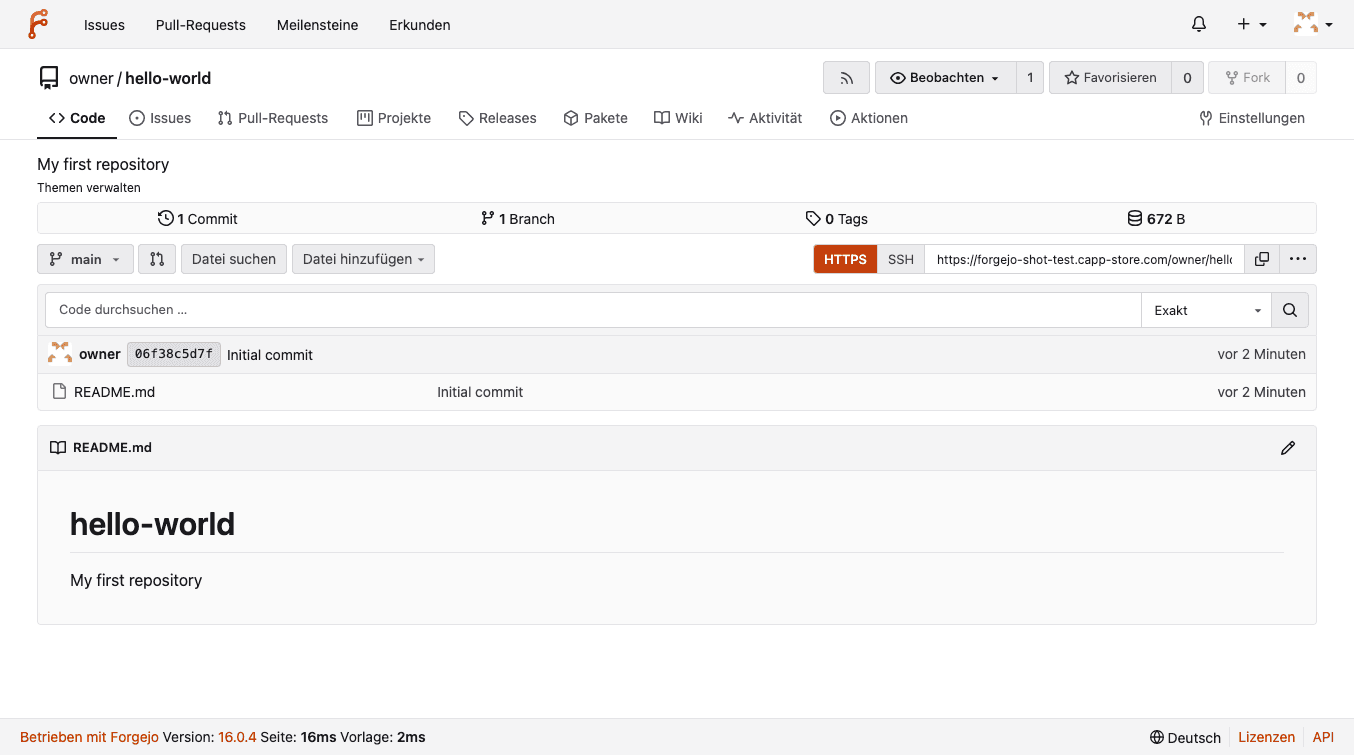Open the Releases tab
Image resolution: width=1354 pixels, height=755 pixels.
497,118
